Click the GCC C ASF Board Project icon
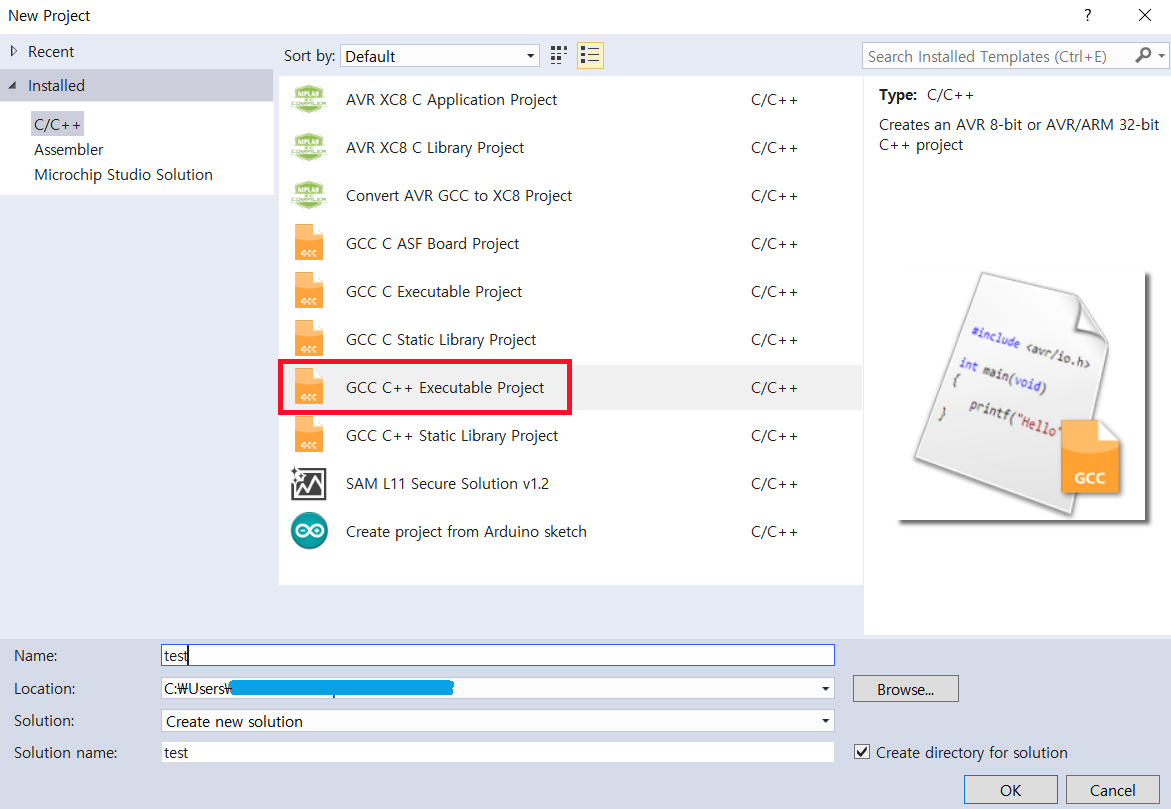Screen dimensions: 1171x809 (x=308, y=243)
